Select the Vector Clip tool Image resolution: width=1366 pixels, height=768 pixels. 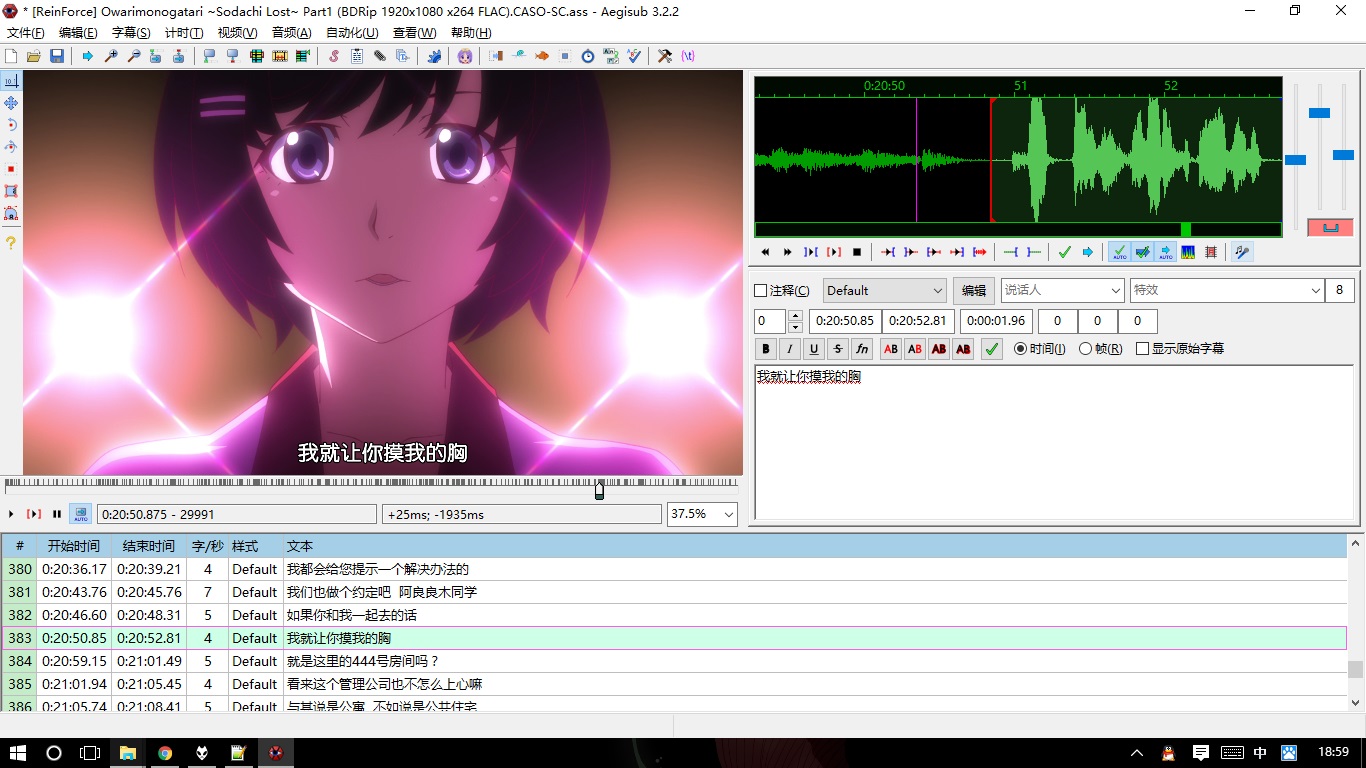pos(11,213)
